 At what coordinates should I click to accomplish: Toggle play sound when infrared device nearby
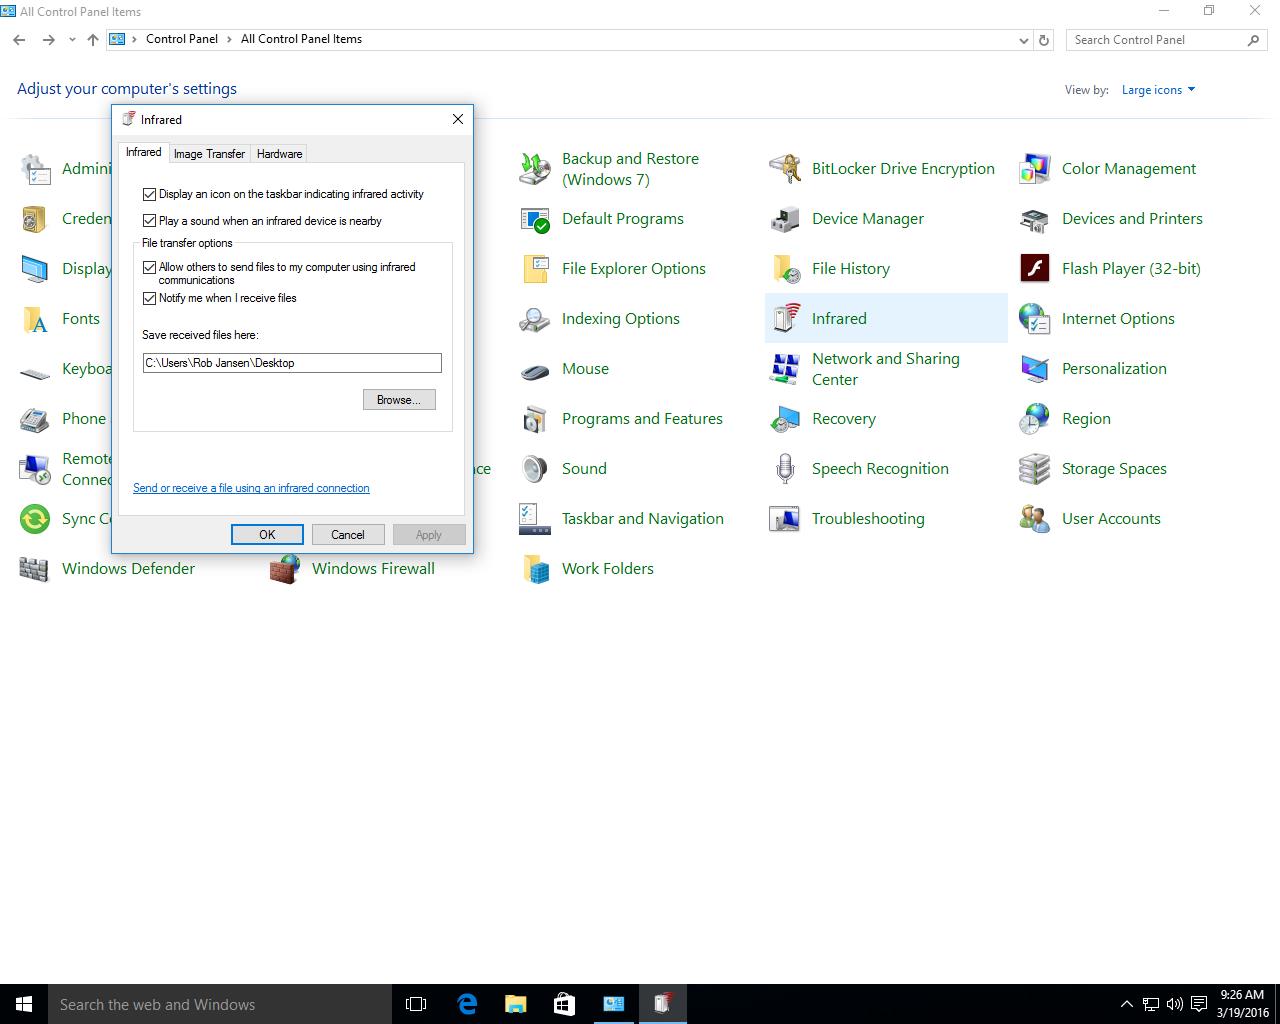click(150, 221)
